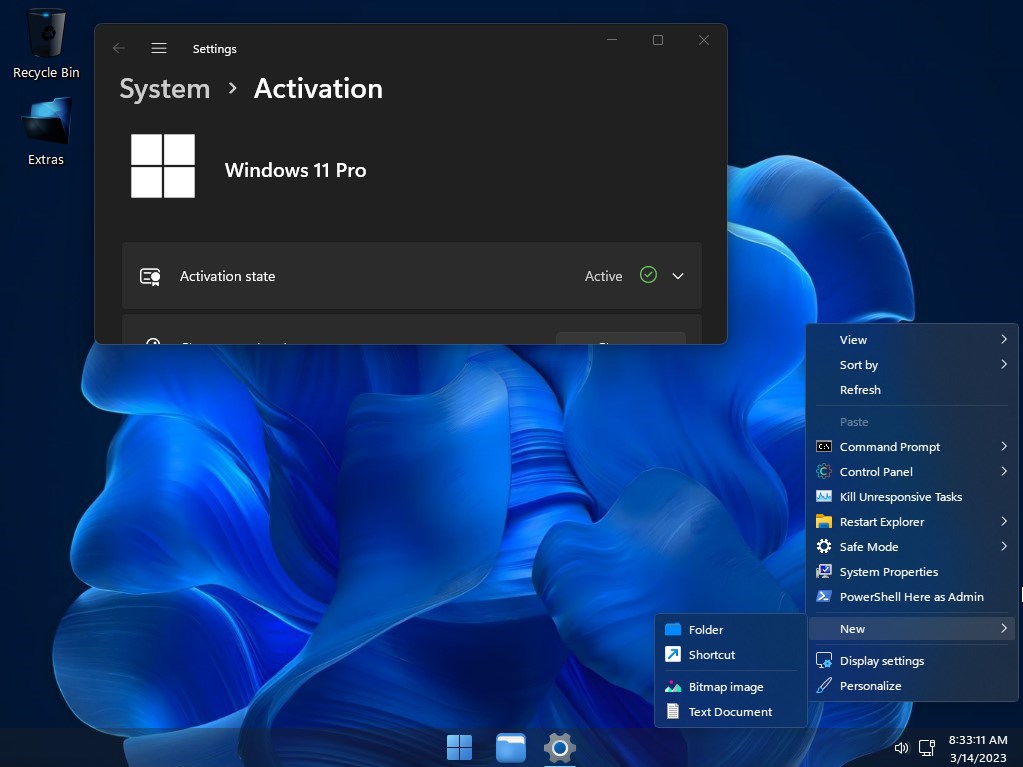Choose Text Document in New submenu

[x=731, y=712]
